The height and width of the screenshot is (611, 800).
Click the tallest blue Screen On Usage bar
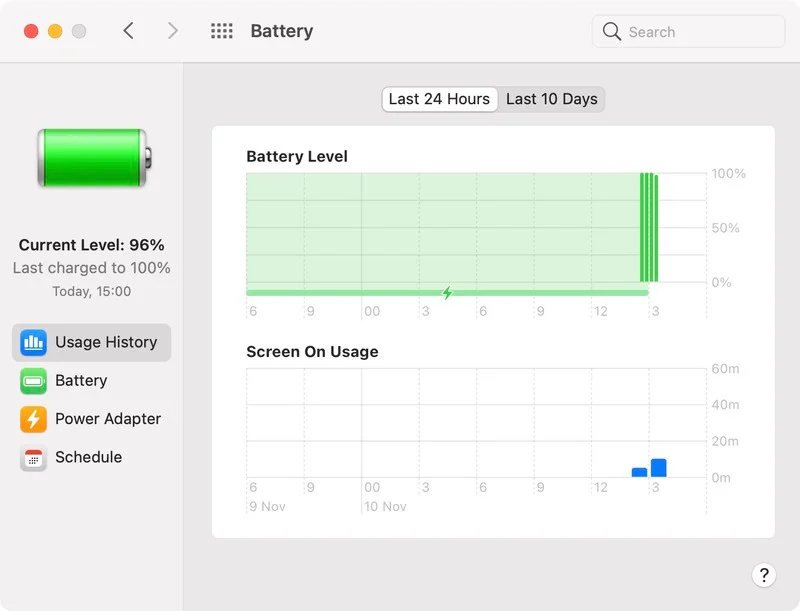tap(658, 468)
